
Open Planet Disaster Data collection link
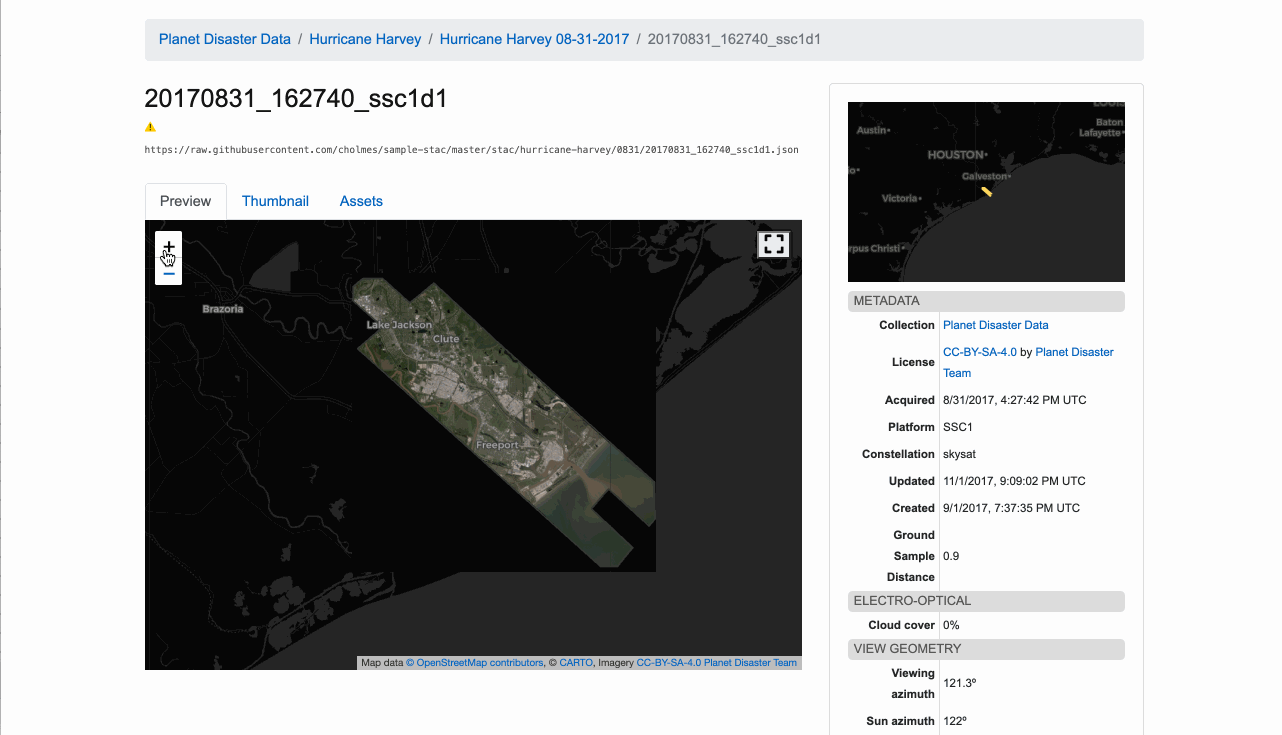[996, 325]
